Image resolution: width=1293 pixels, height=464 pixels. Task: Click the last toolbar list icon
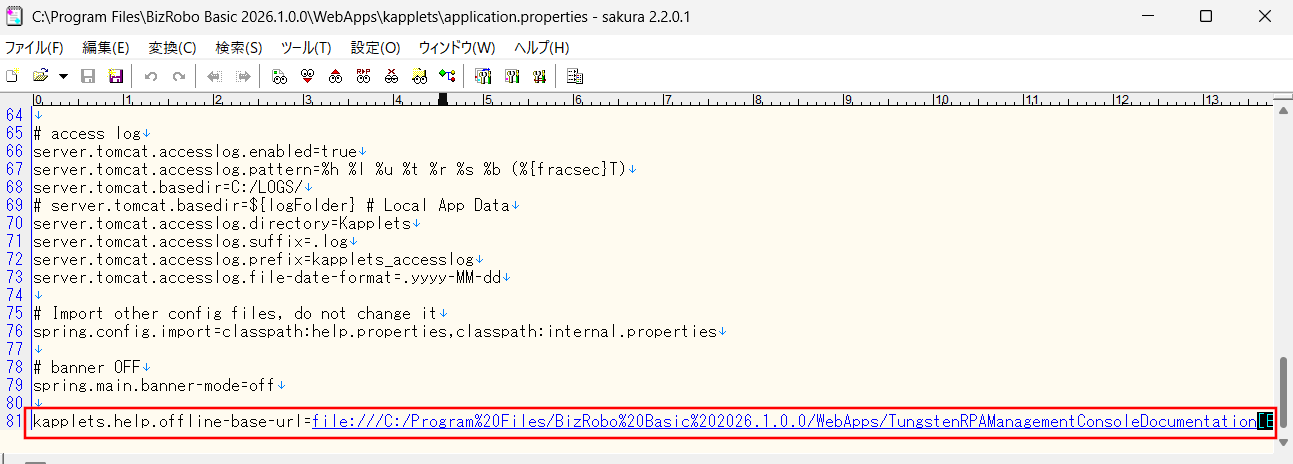(x=575, y=76)
